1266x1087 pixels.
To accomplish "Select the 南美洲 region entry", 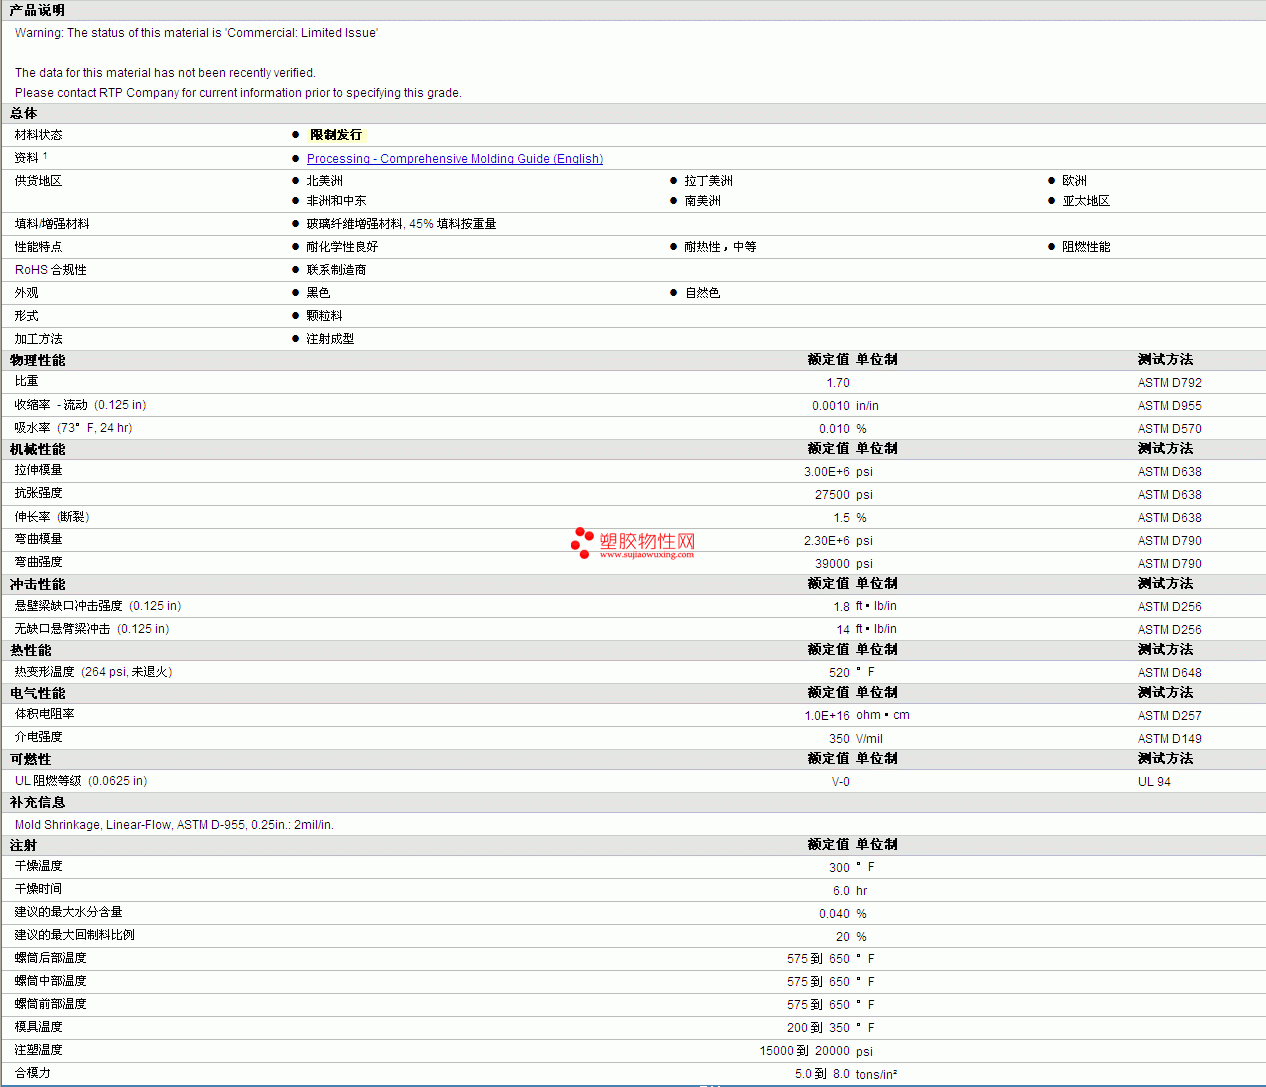I will pyautogui.click(x=702, y=201).
